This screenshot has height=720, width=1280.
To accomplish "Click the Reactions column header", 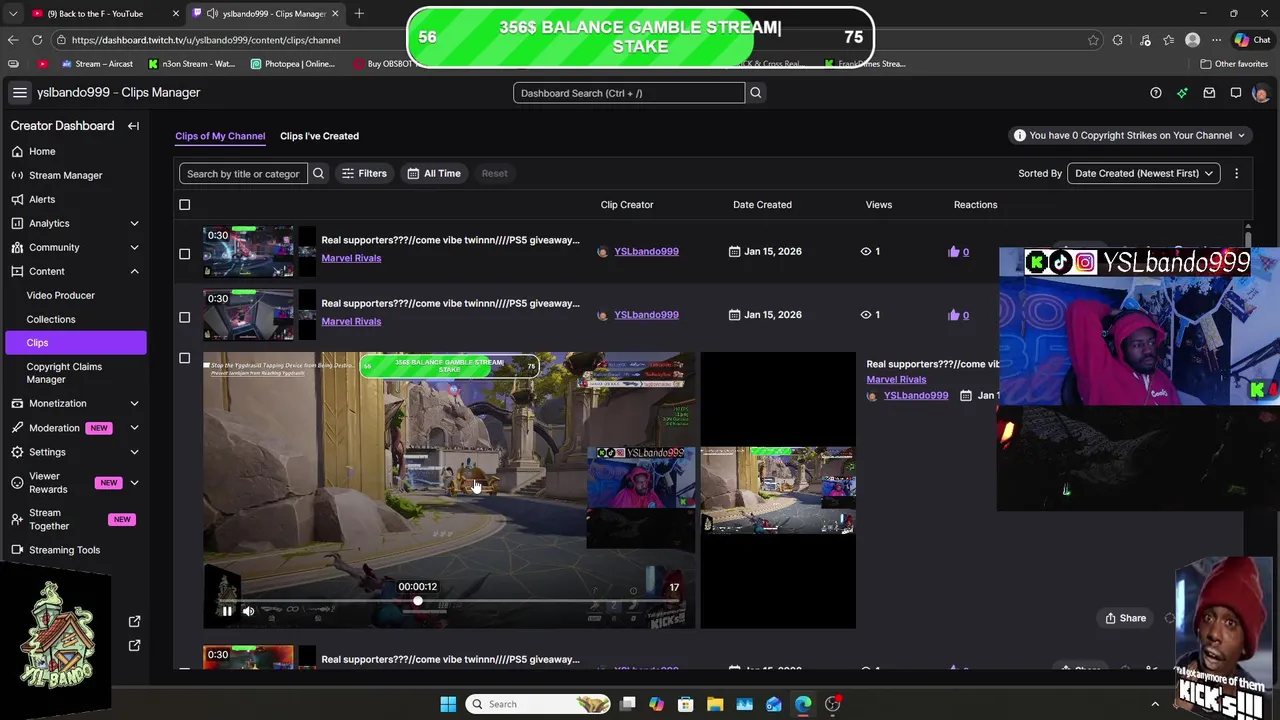I will point(975,205).
